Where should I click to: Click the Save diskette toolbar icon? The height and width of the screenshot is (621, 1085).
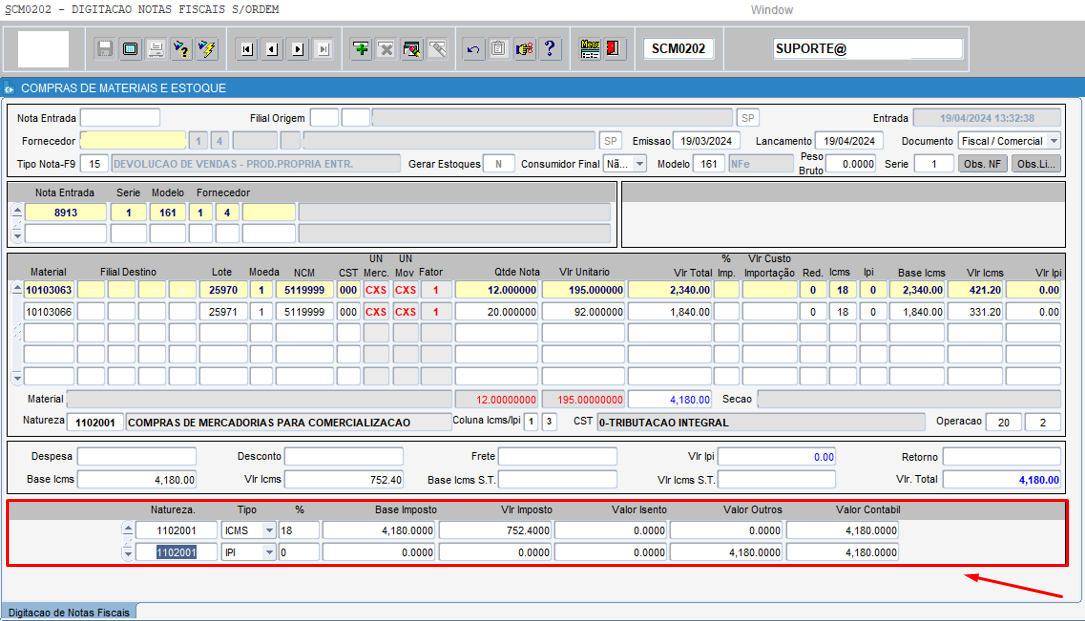tap(104, 48)
